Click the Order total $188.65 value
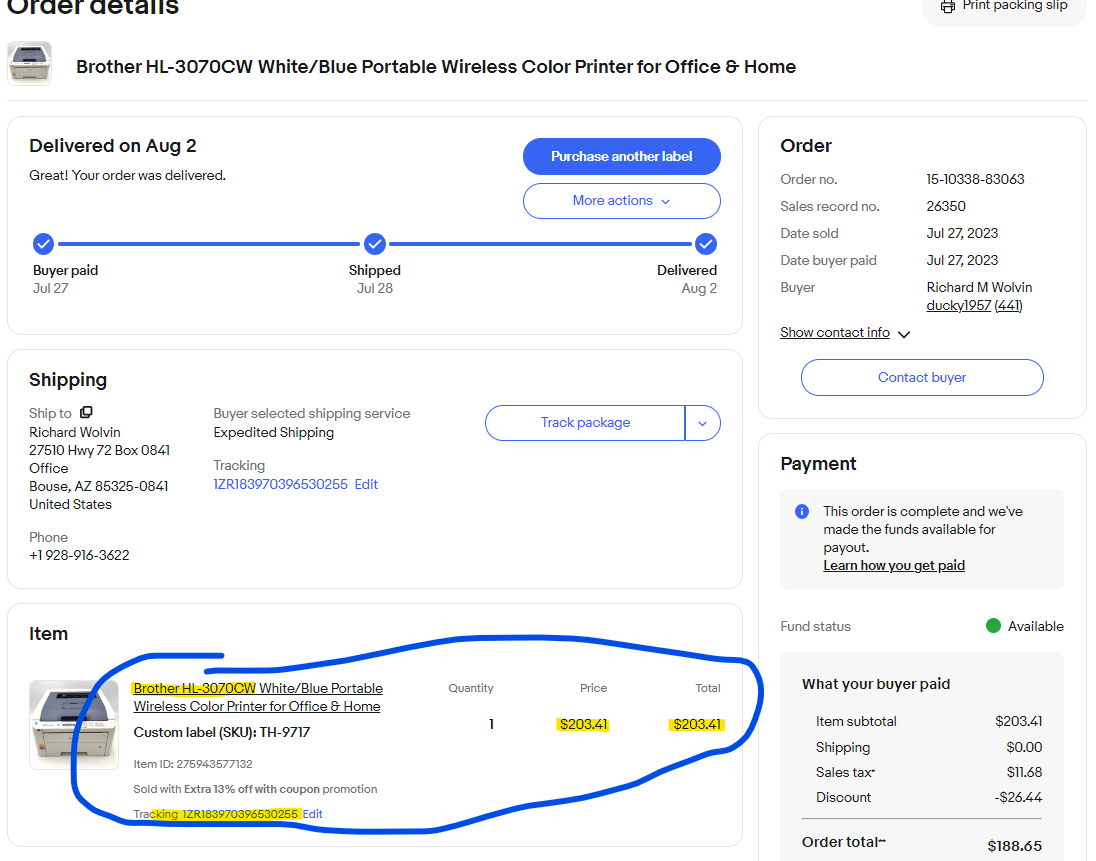1096x861 pixels. [x=1014, y=846]
